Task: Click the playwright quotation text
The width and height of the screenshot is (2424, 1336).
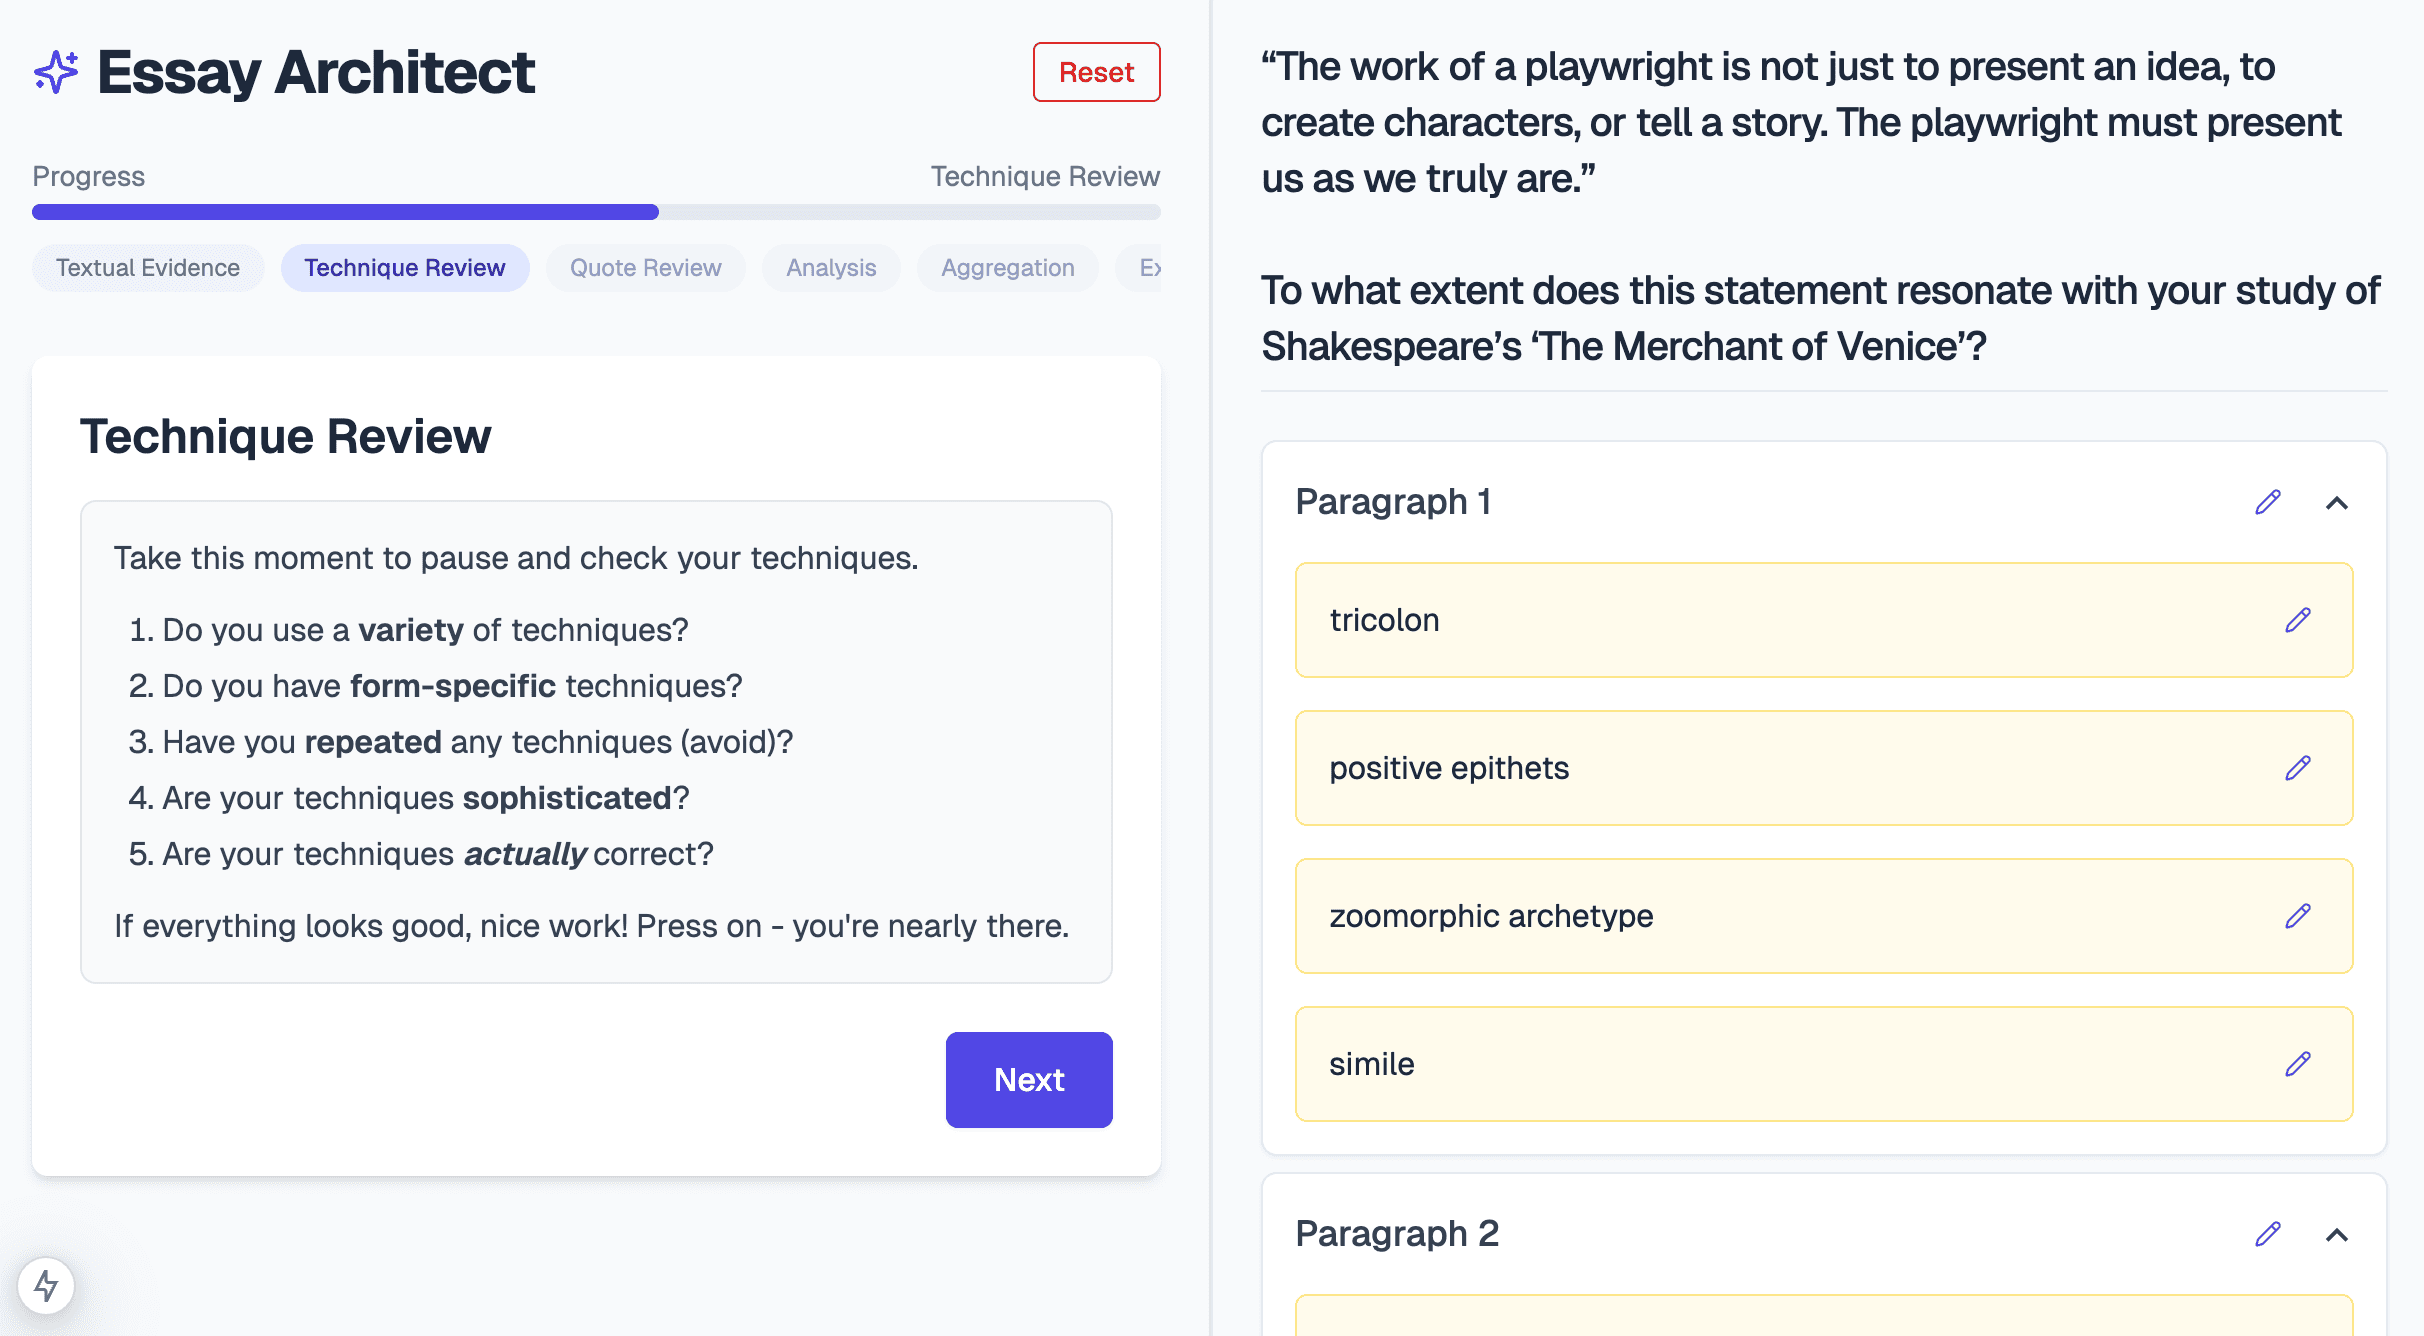Action: 1800,123
